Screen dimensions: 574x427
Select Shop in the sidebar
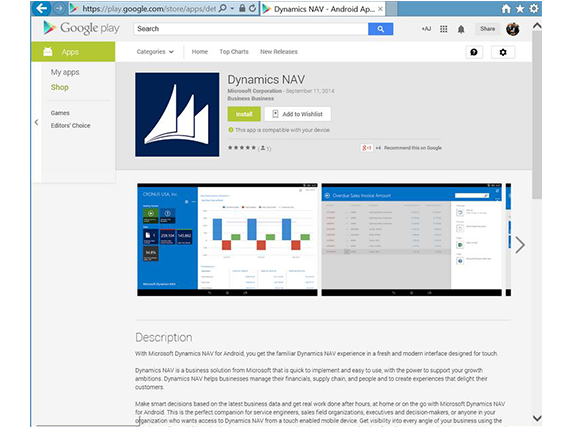pos(60,87)
